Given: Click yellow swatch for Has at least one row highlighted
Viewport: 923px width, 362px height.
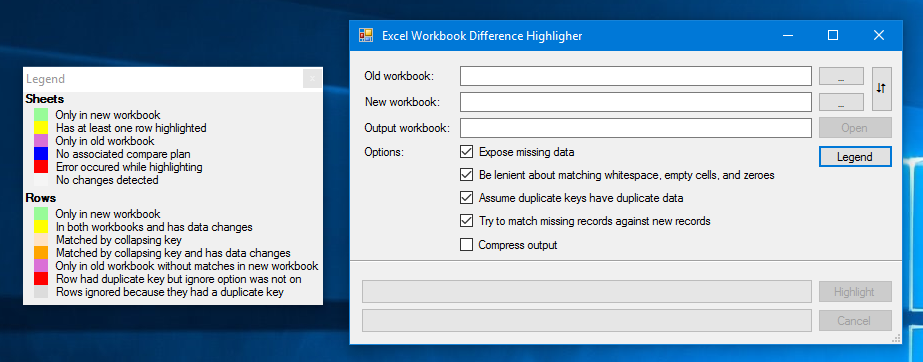Looking at the screenshot, I should tap(41, 127).
